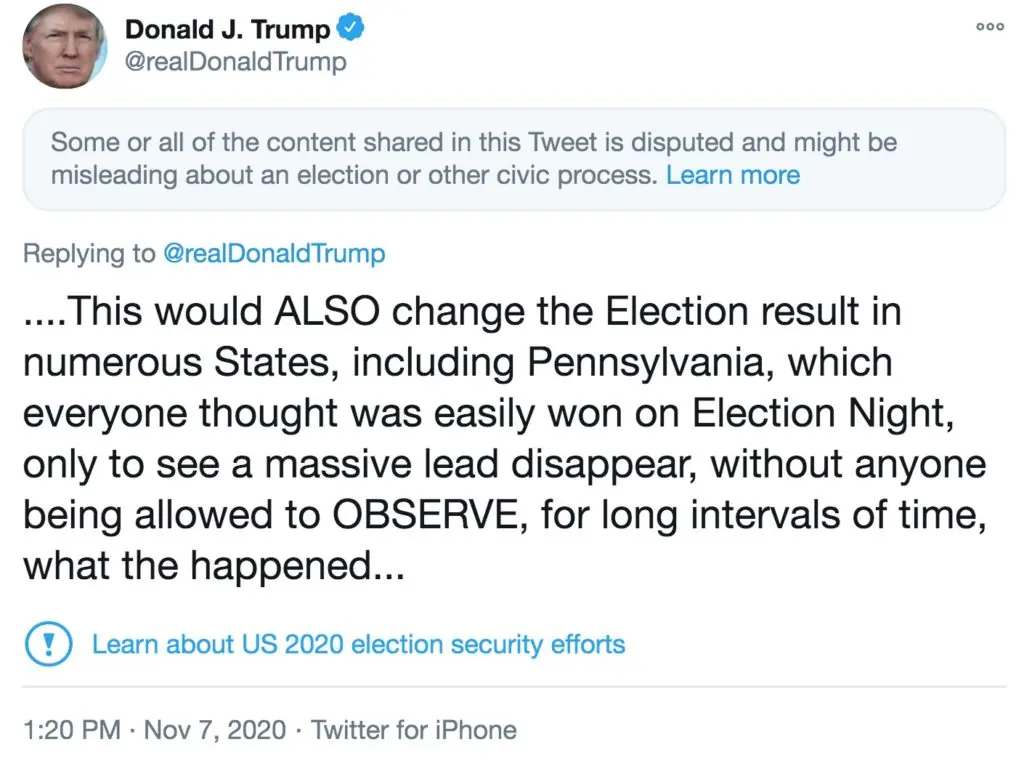The height and width of the screenshot is (763, 1024).
Task: Click the "Replying to" label text
Action: click(x=89, y=253)
